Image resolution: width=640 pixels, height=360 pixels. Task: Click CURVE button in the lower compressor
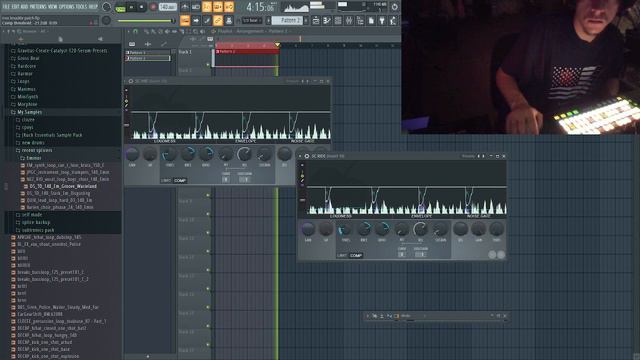click(x=402, y=254)
